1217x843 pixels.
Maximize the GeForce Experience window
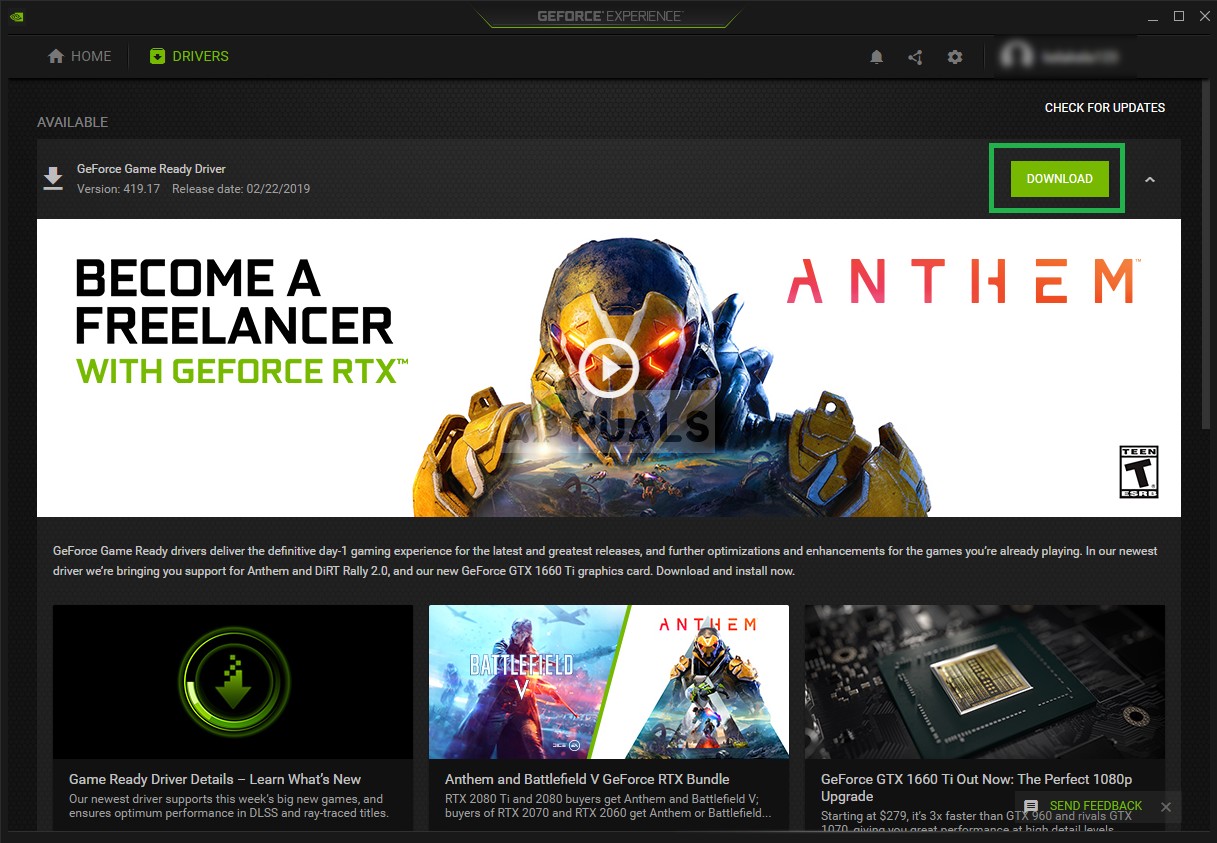[x=1178, y=16]
